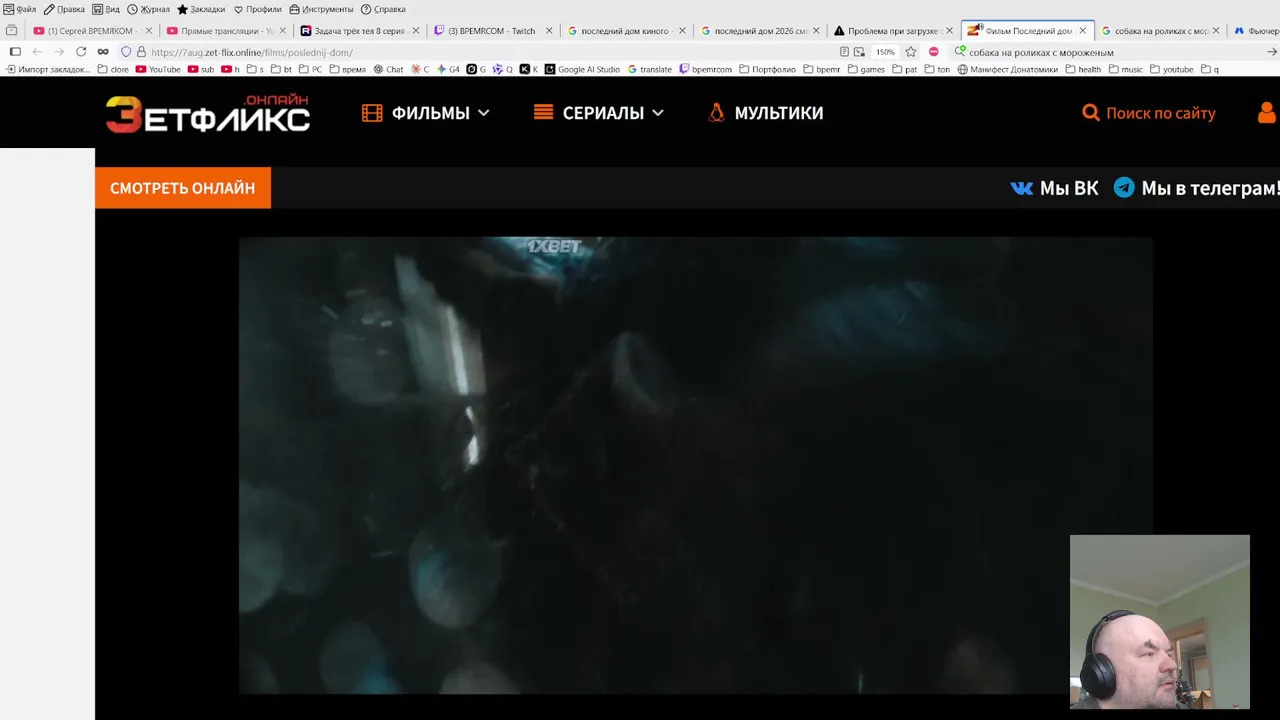This screenshot has width=1280, height=720.
Task: Open the Справка menu
Action: coord(383,9)
